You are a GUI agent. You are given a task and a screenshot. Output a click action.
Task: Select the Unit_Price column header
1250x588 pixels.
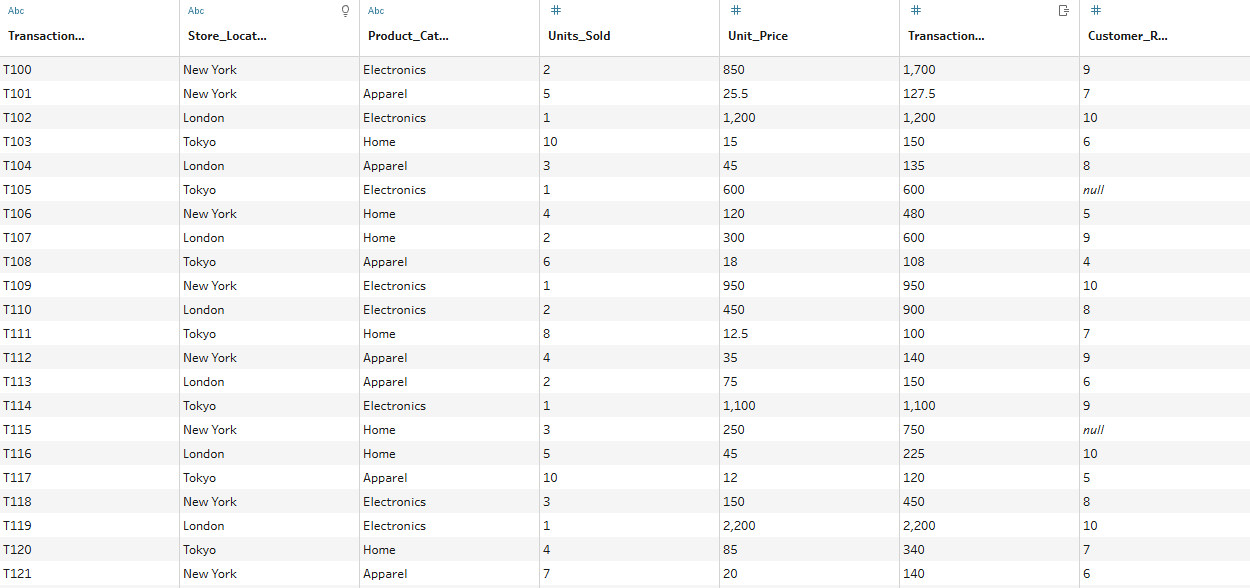[758, 36]
